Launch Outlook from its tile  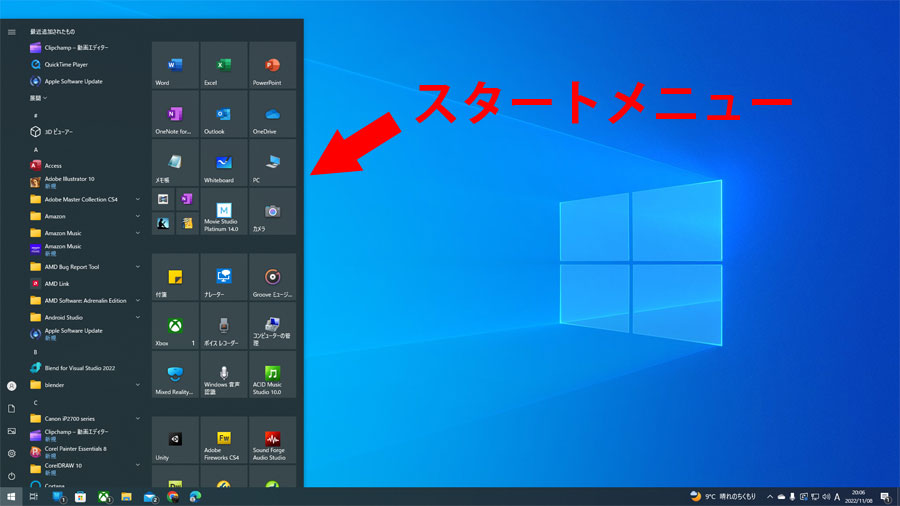click(224, 114)
